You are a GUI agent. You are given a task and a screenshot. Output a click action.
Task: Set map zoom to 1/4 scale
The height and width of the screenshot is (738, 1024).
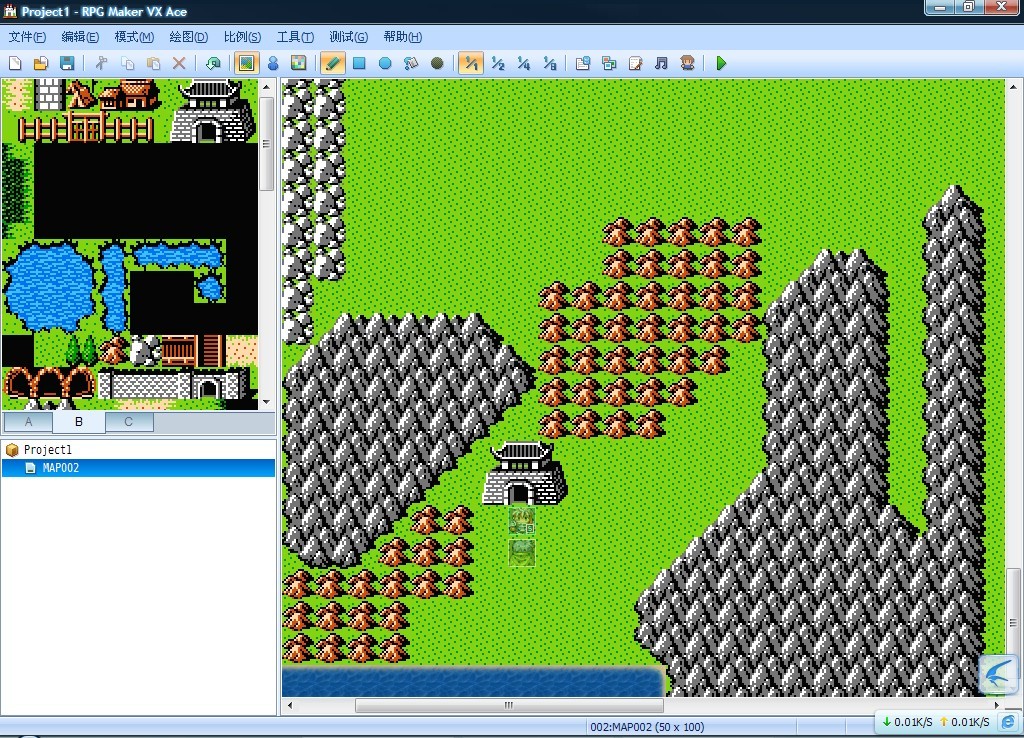(524, 63)
